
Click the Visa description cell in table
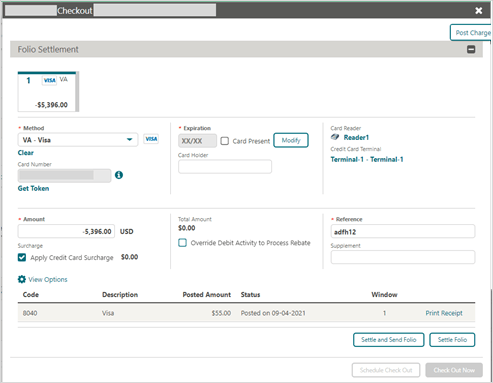(108, 313)
